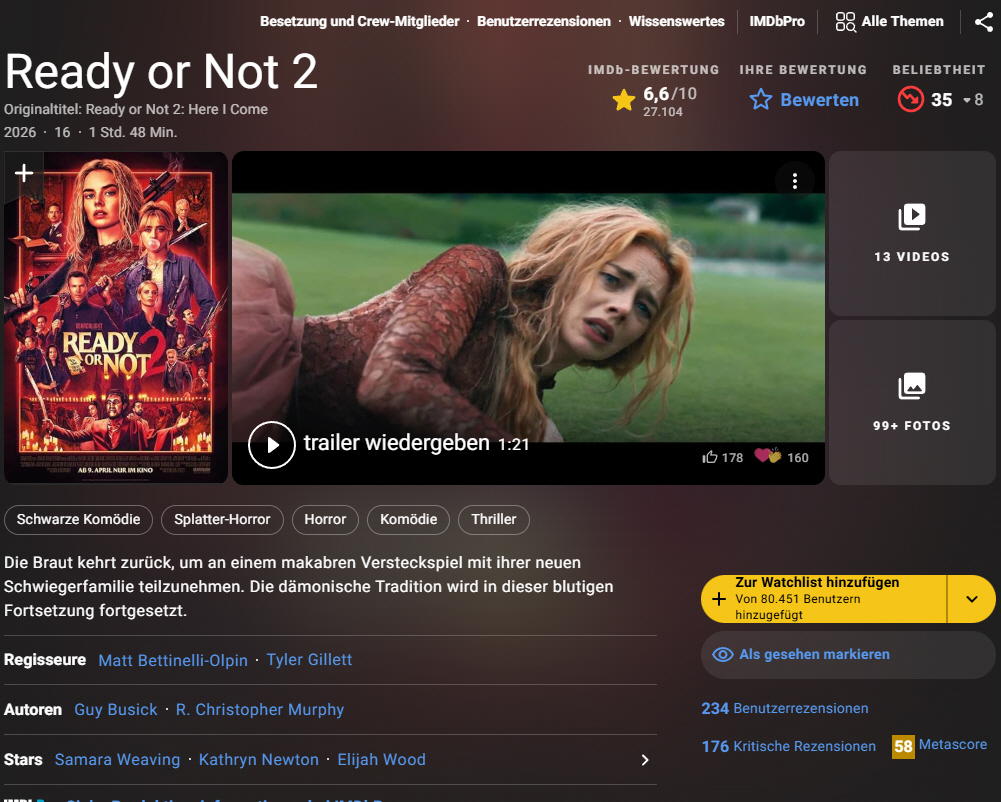Click the heart reactions icon on the trailer
Image resolution: width=1001 pixels, height=802 pixels.
coord(767,456)
